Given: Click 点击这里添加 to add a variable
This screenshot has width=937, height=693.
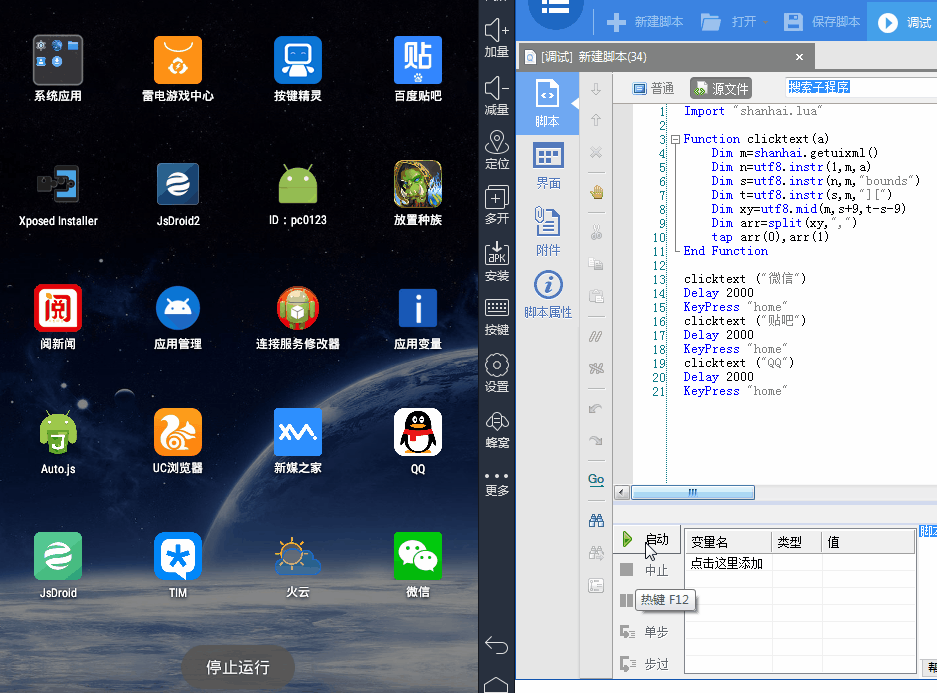Looking at the screenshot, I should (727, 563).
